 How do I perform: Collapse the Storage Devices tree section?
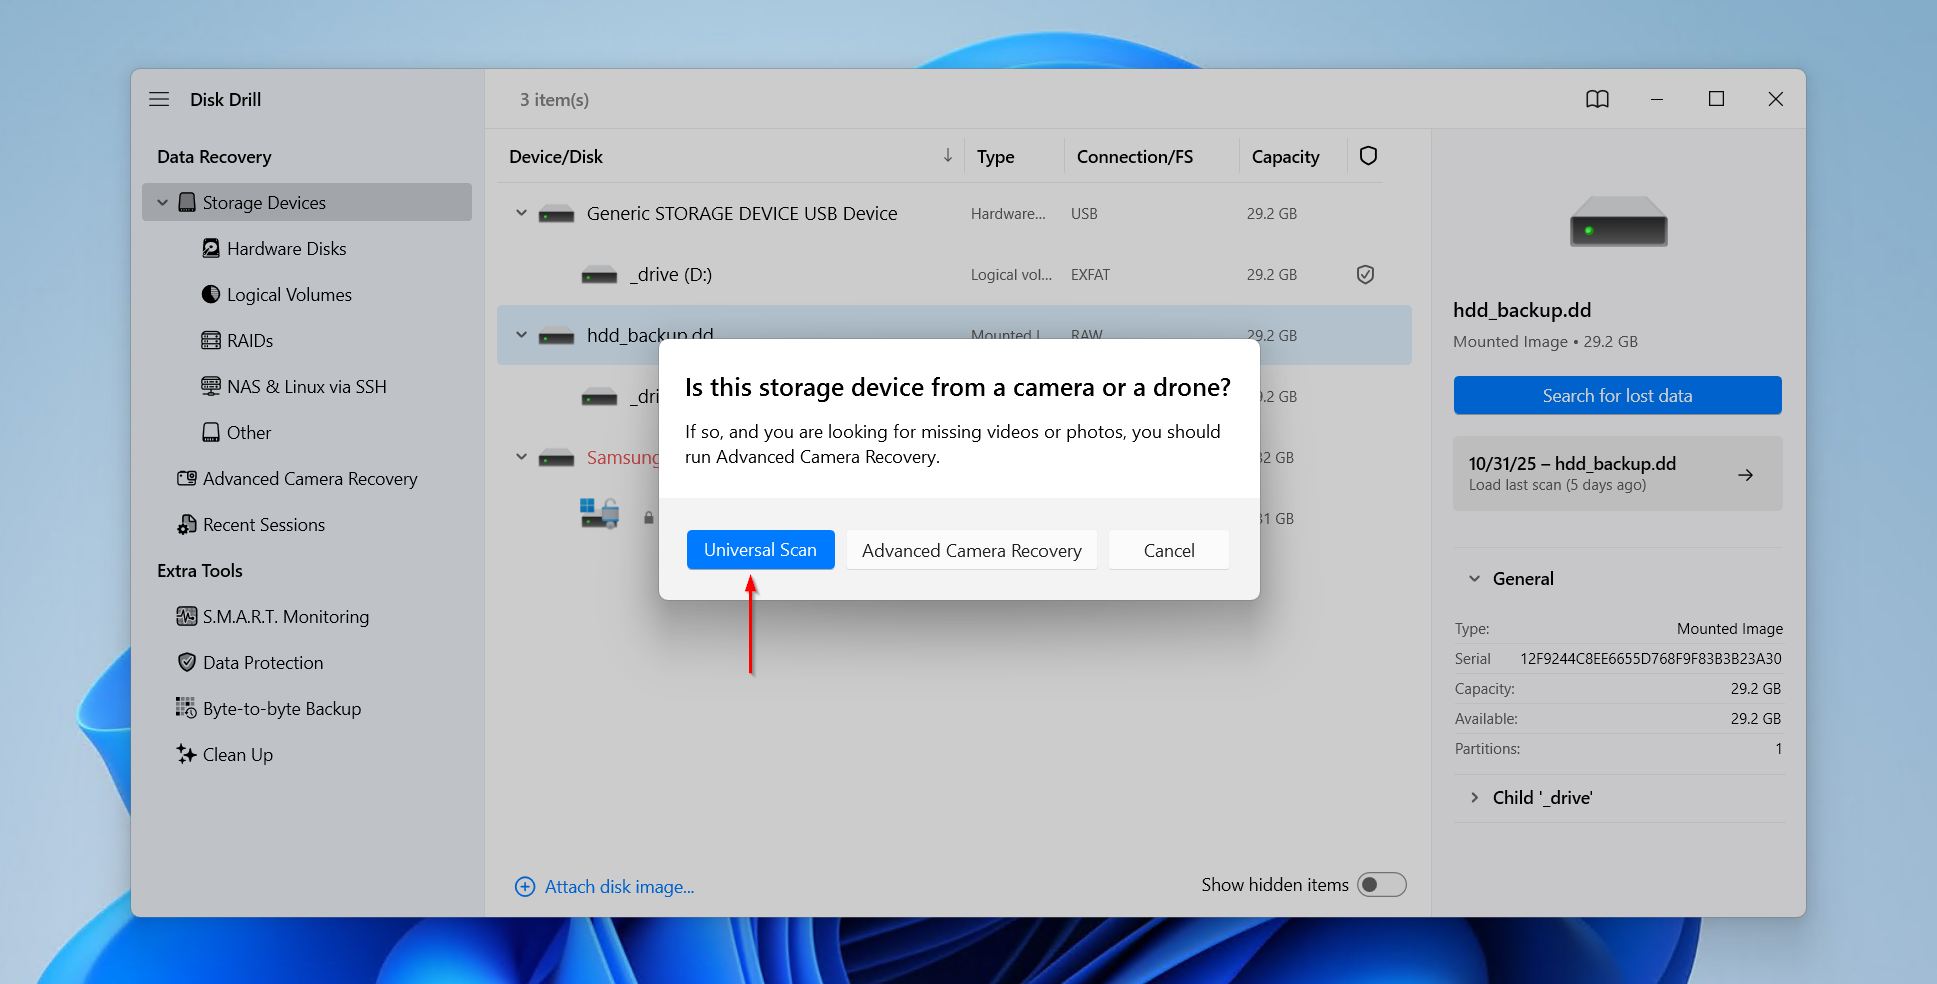pyautogui.click(x=162, y=203)
